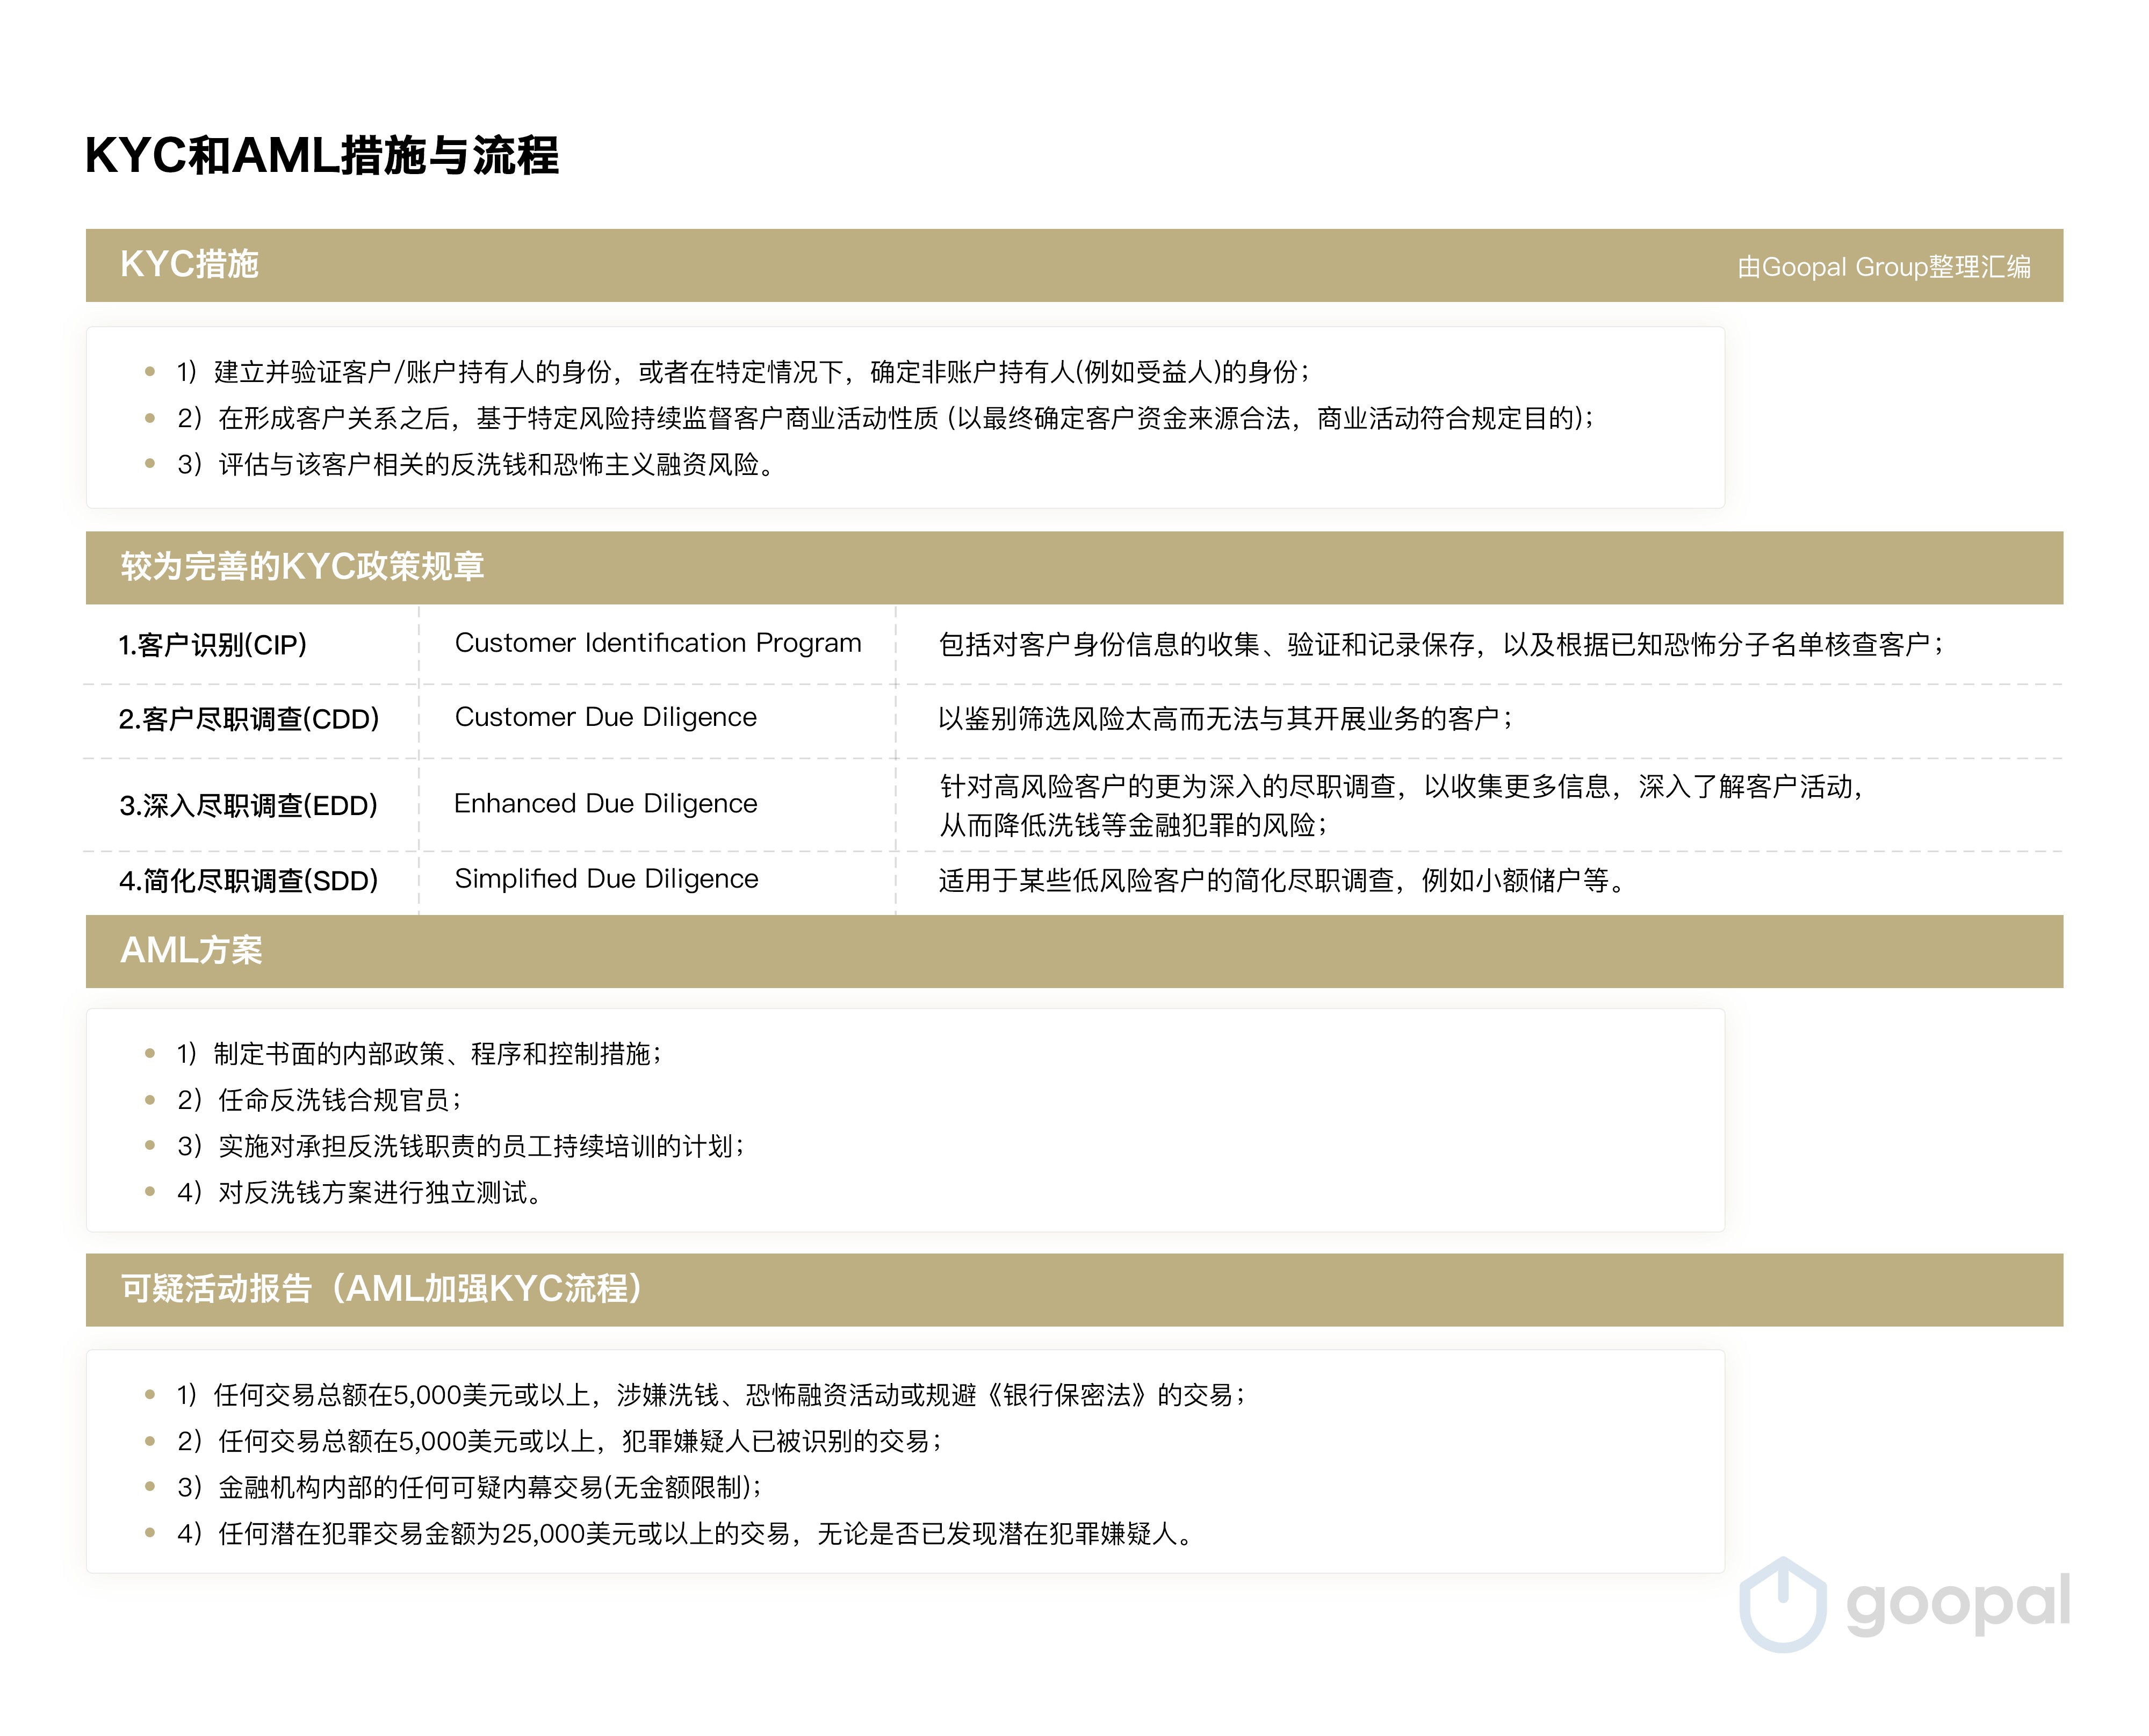The image size is (2149, 1736).
Task: Click line '1）任何交易总额在5,000美元' mentioning 银行保密法
Action: pos(711,1395)
